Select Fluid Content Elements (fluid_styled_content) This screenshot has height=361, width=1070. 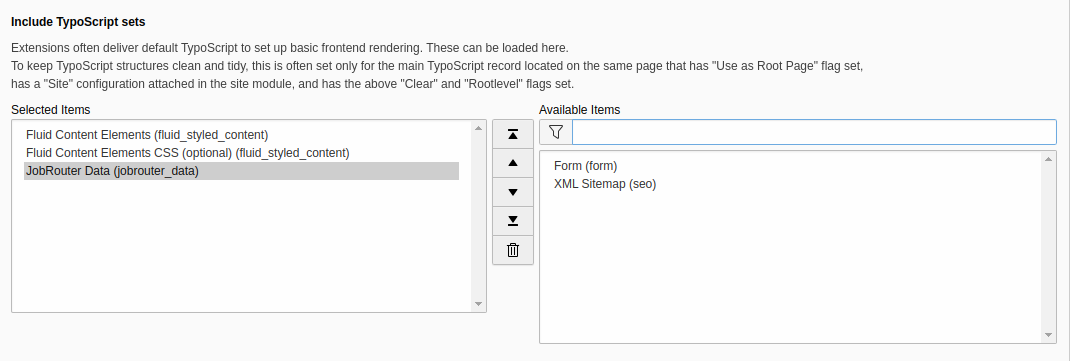point(242,134)
